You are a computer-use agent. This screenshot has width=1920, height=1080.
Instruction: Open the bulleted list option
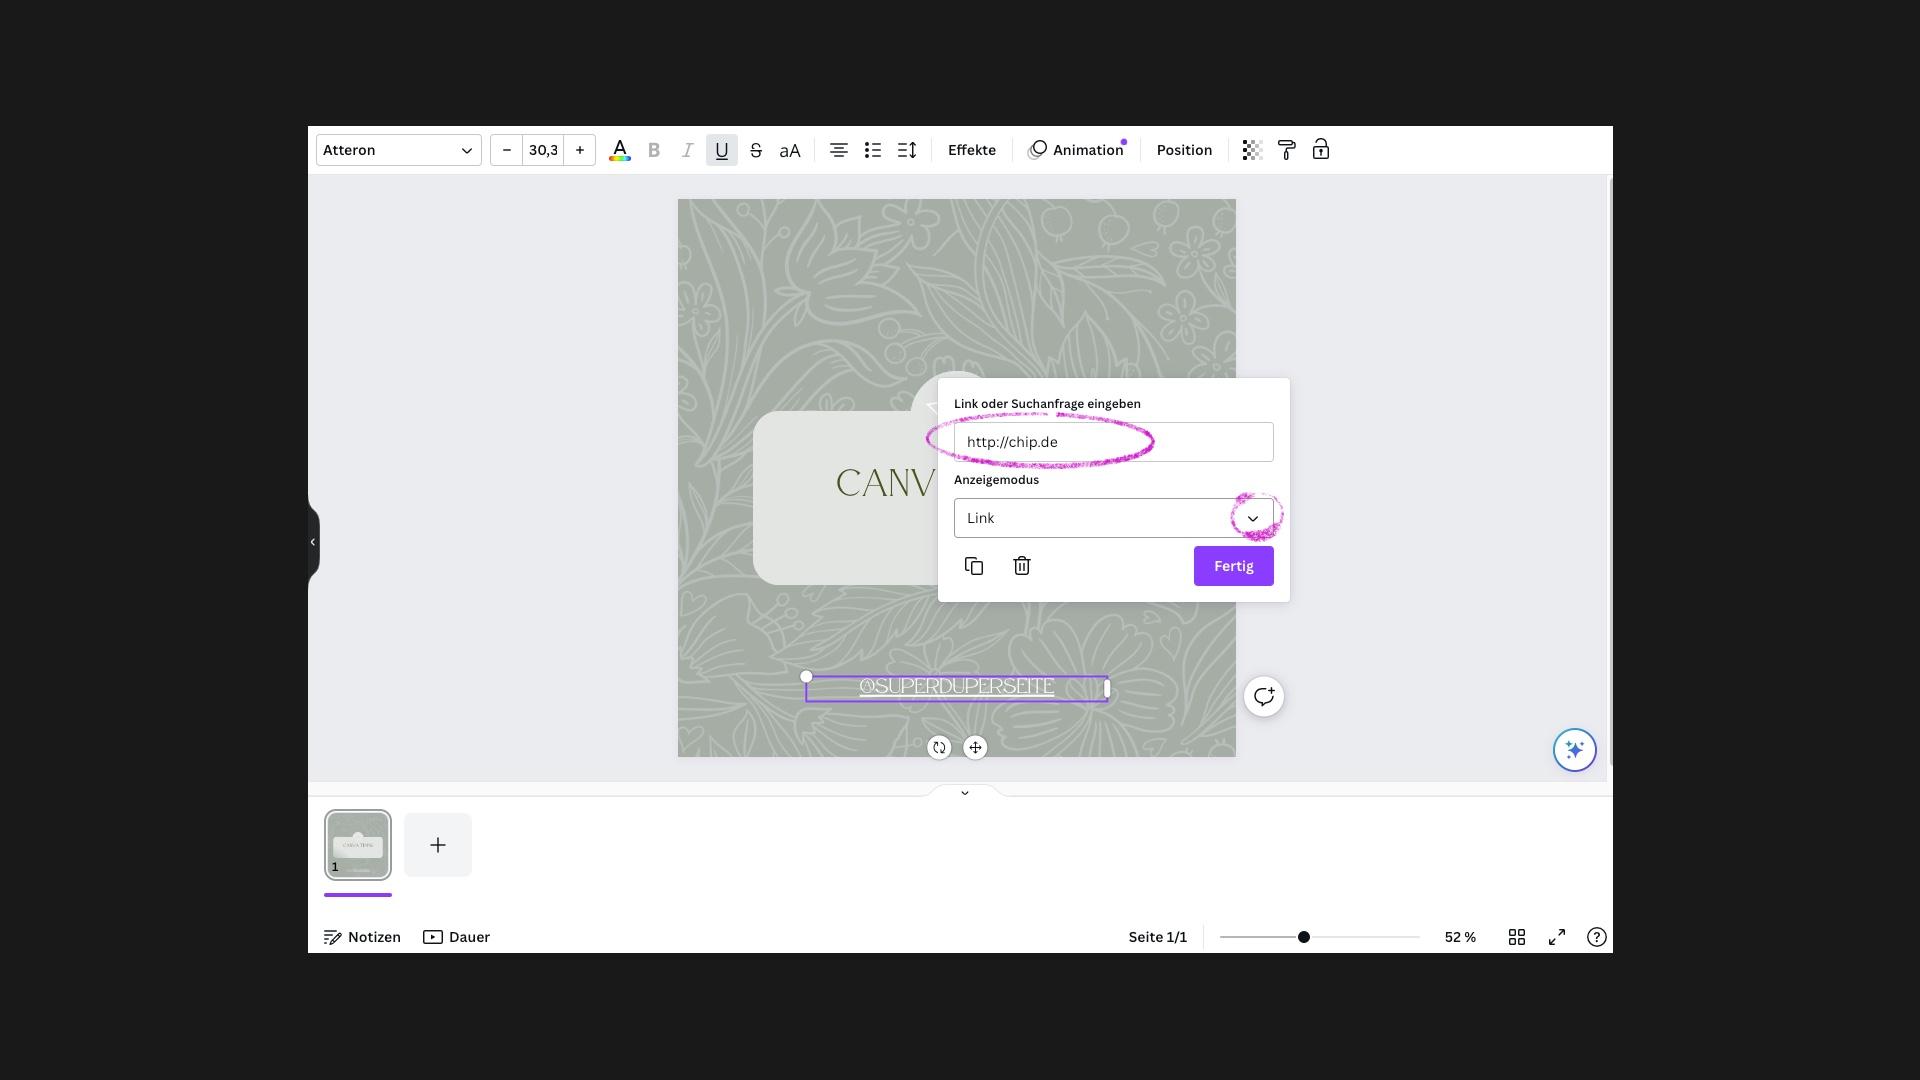[x=872, y=150]
